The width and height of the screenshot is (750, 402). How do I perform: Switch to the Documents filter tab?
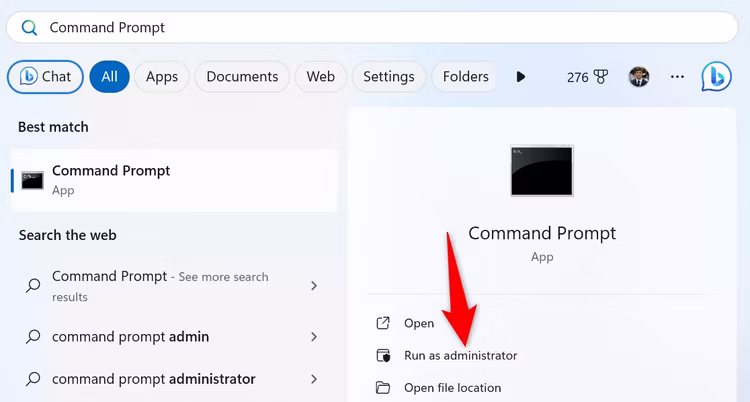tap(242, 77)
